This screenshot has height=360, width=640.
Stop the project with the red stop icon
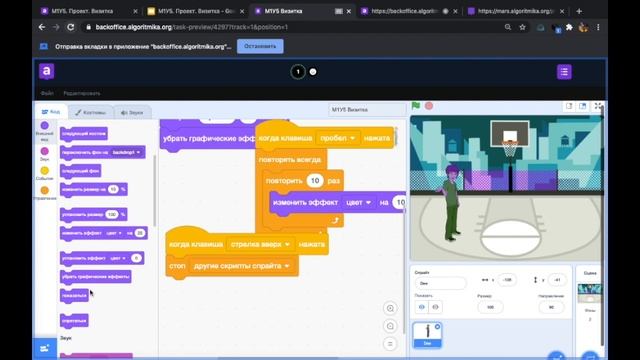[429, 106]
